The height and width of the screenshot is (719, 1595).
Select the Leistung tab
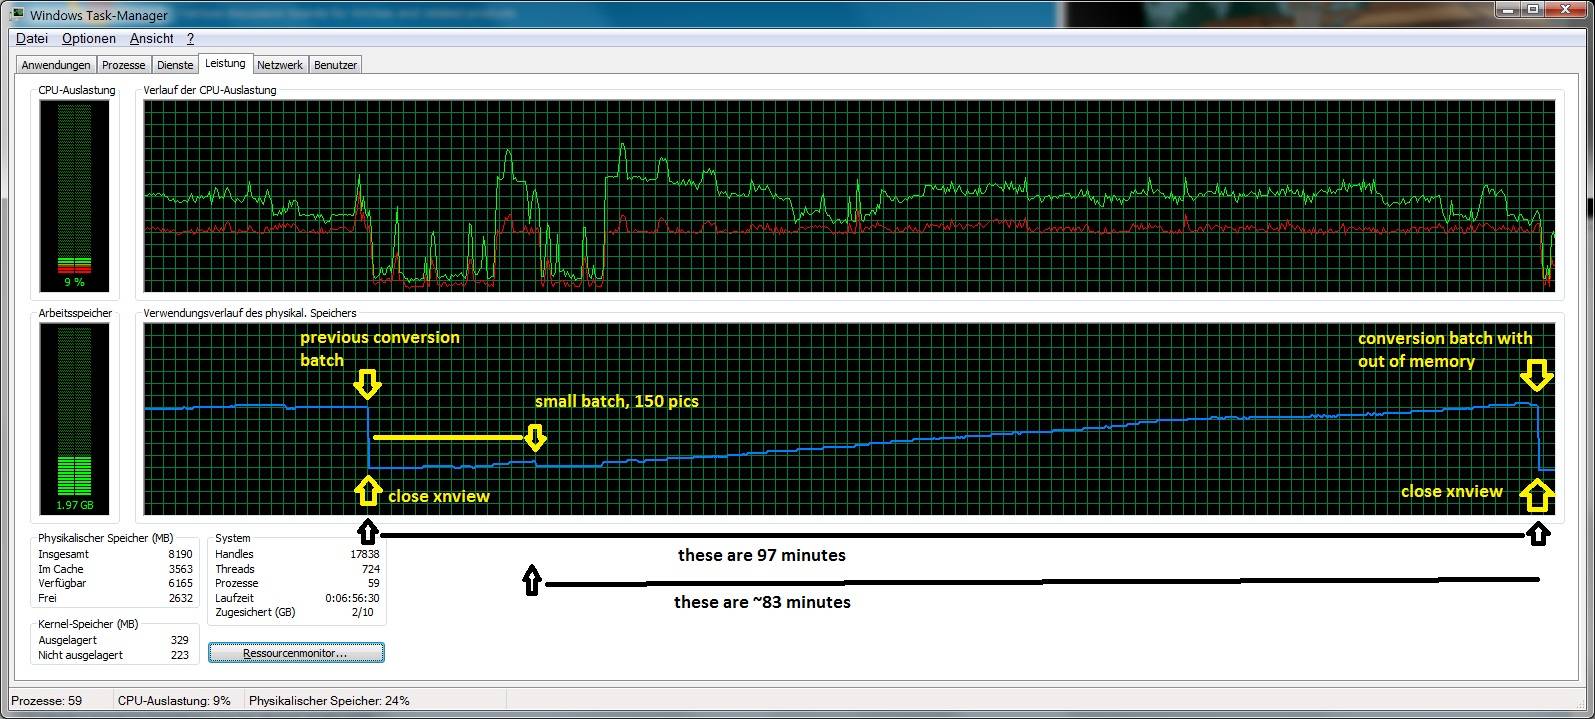pos(225,63)
